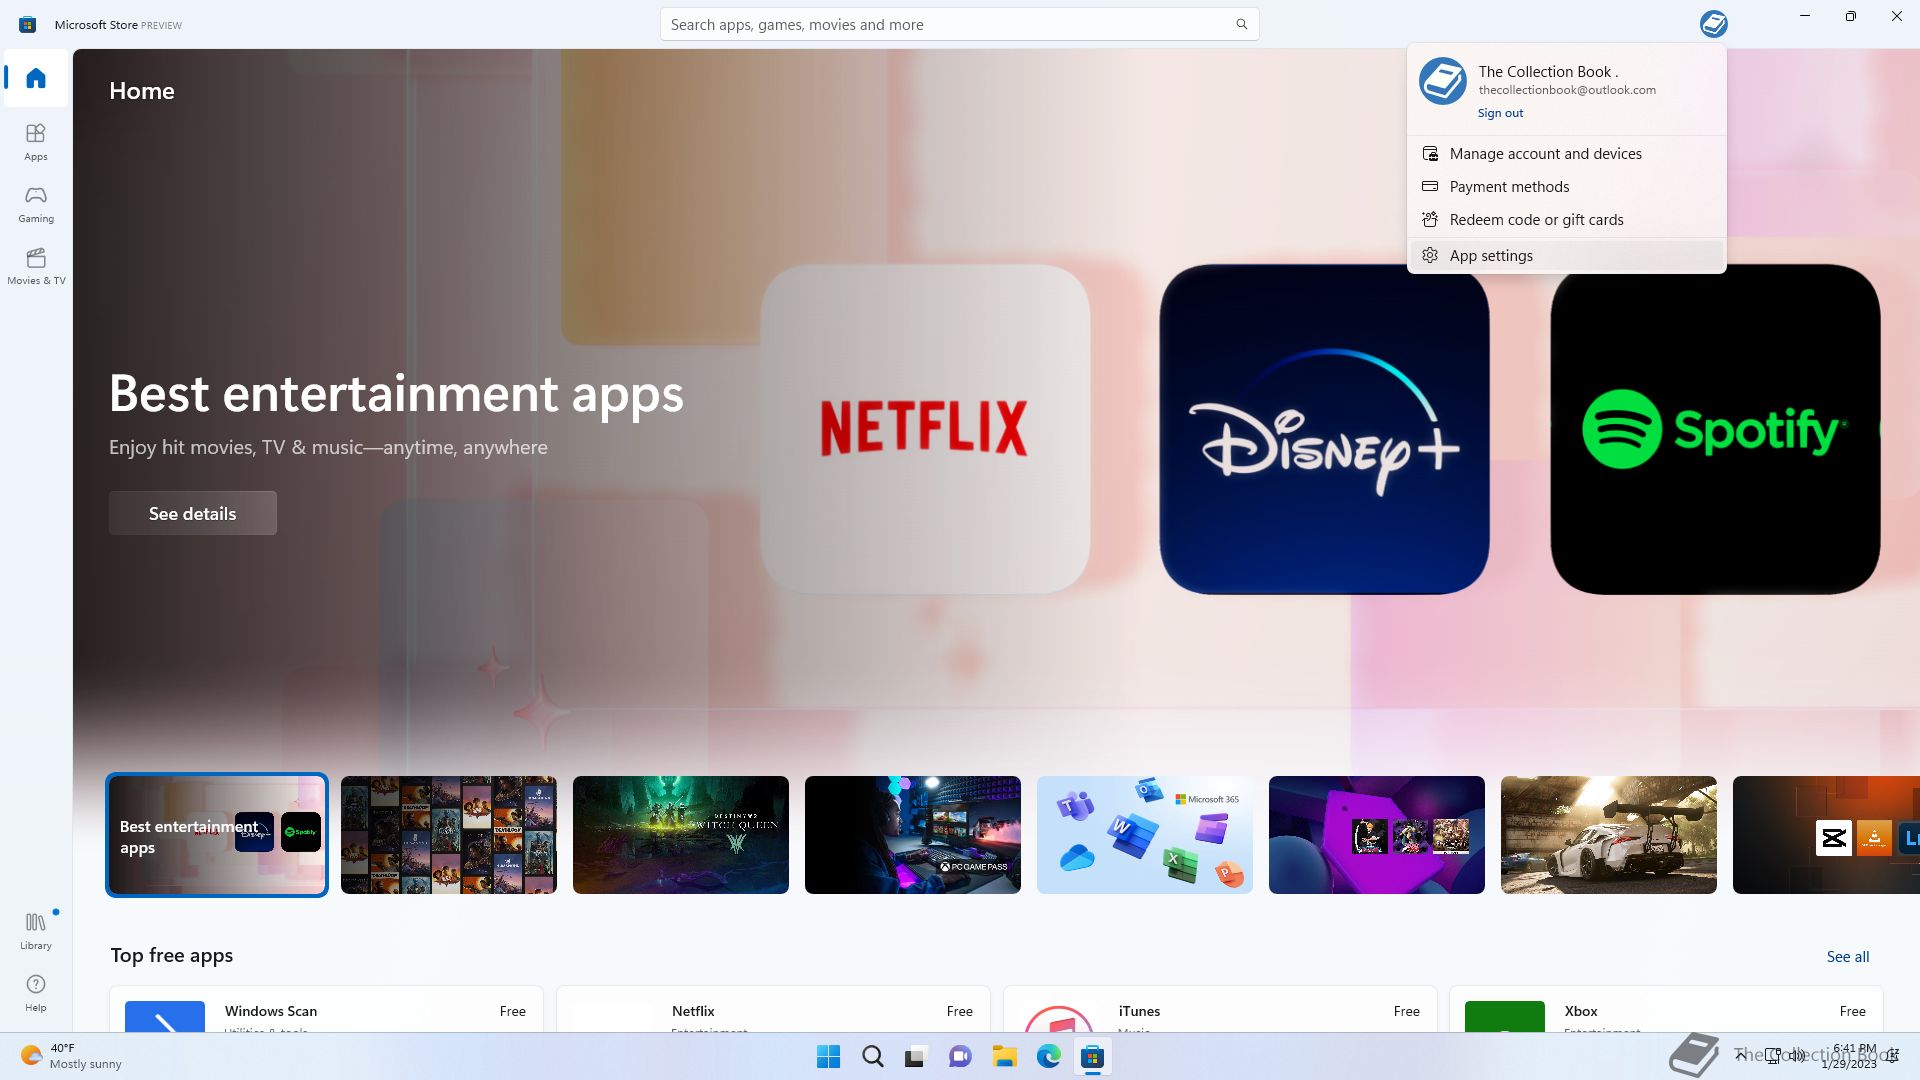Click the search magnifier icon
This screenshot has height=1080, width=1920.
pos(1241,24)
